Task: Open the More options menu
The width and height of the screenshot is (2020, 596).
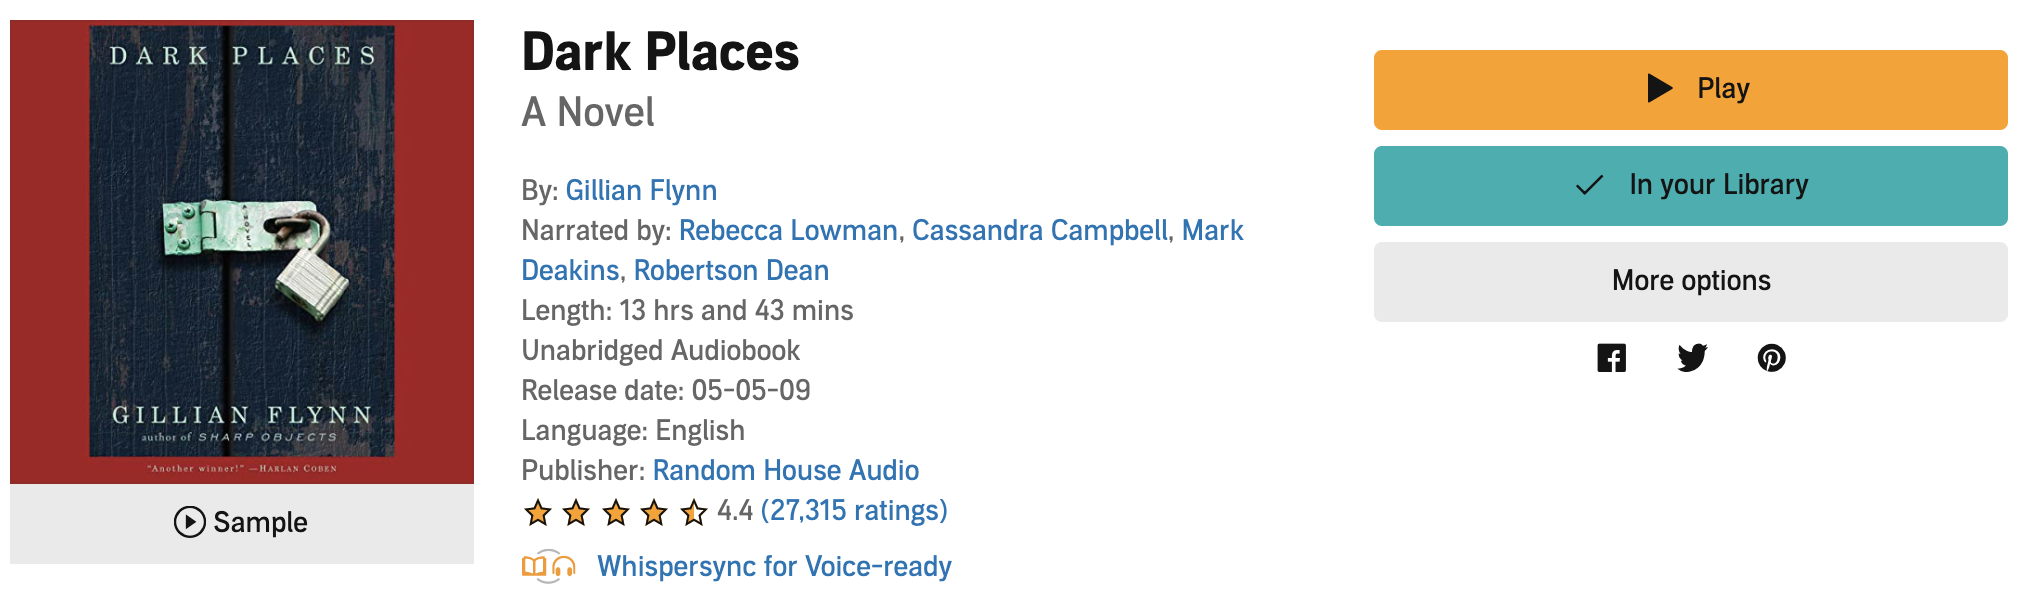Action: click(1690, 281)
